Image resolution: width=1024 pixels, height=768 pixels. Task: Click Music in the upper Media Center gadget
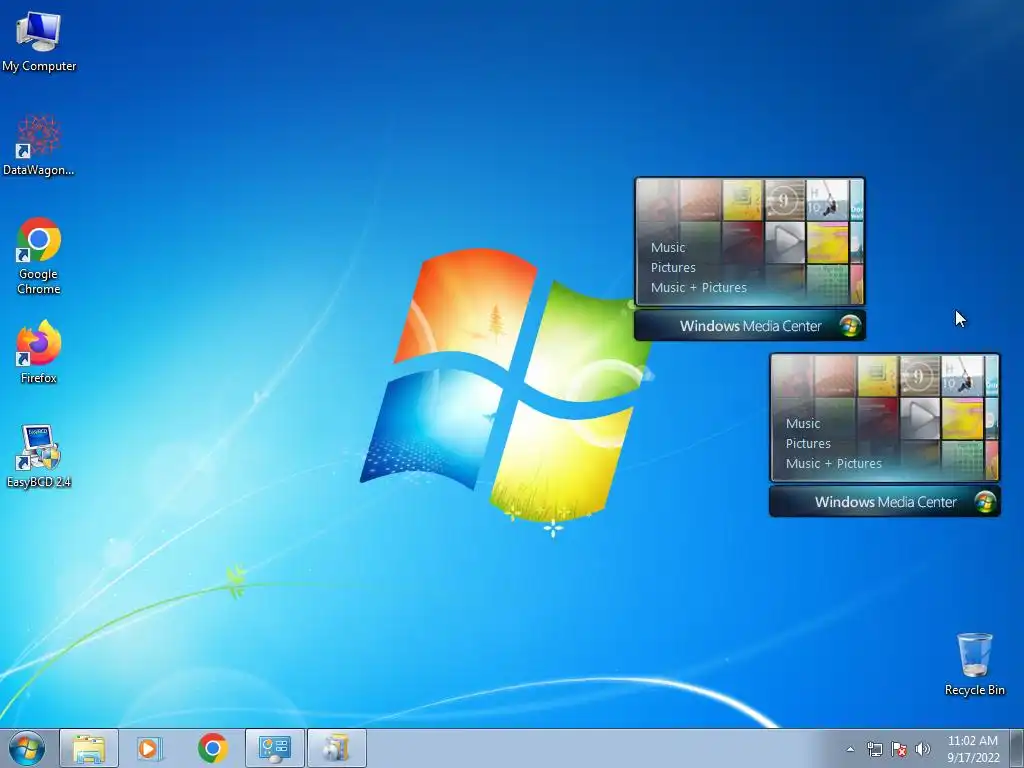(668, 248)
